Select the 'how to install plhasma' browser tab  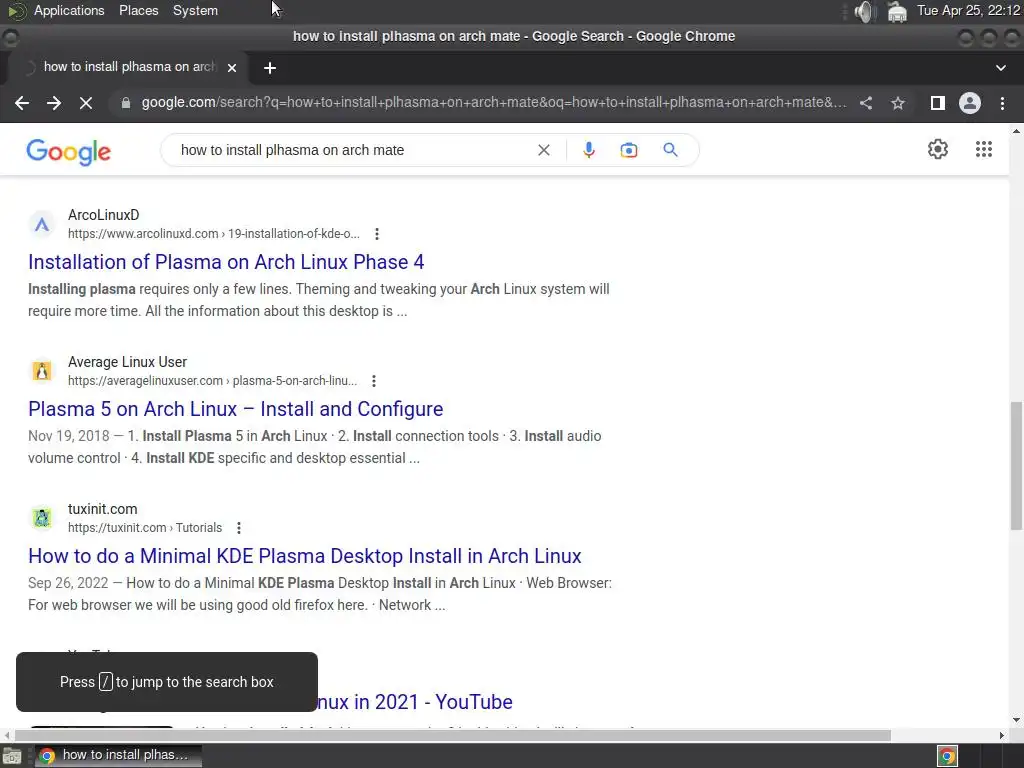tap(129, 67)
